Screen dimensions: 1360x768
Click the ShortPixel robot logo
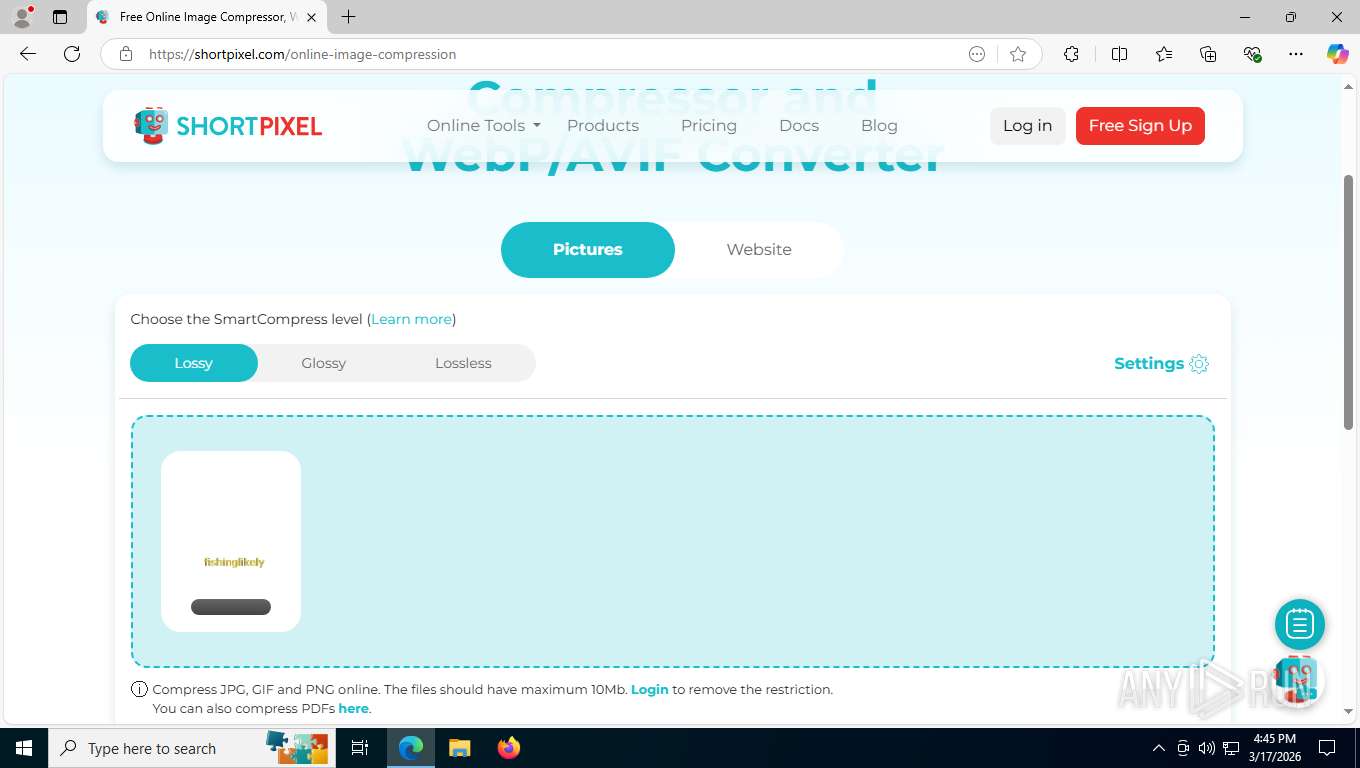(228, 126)
